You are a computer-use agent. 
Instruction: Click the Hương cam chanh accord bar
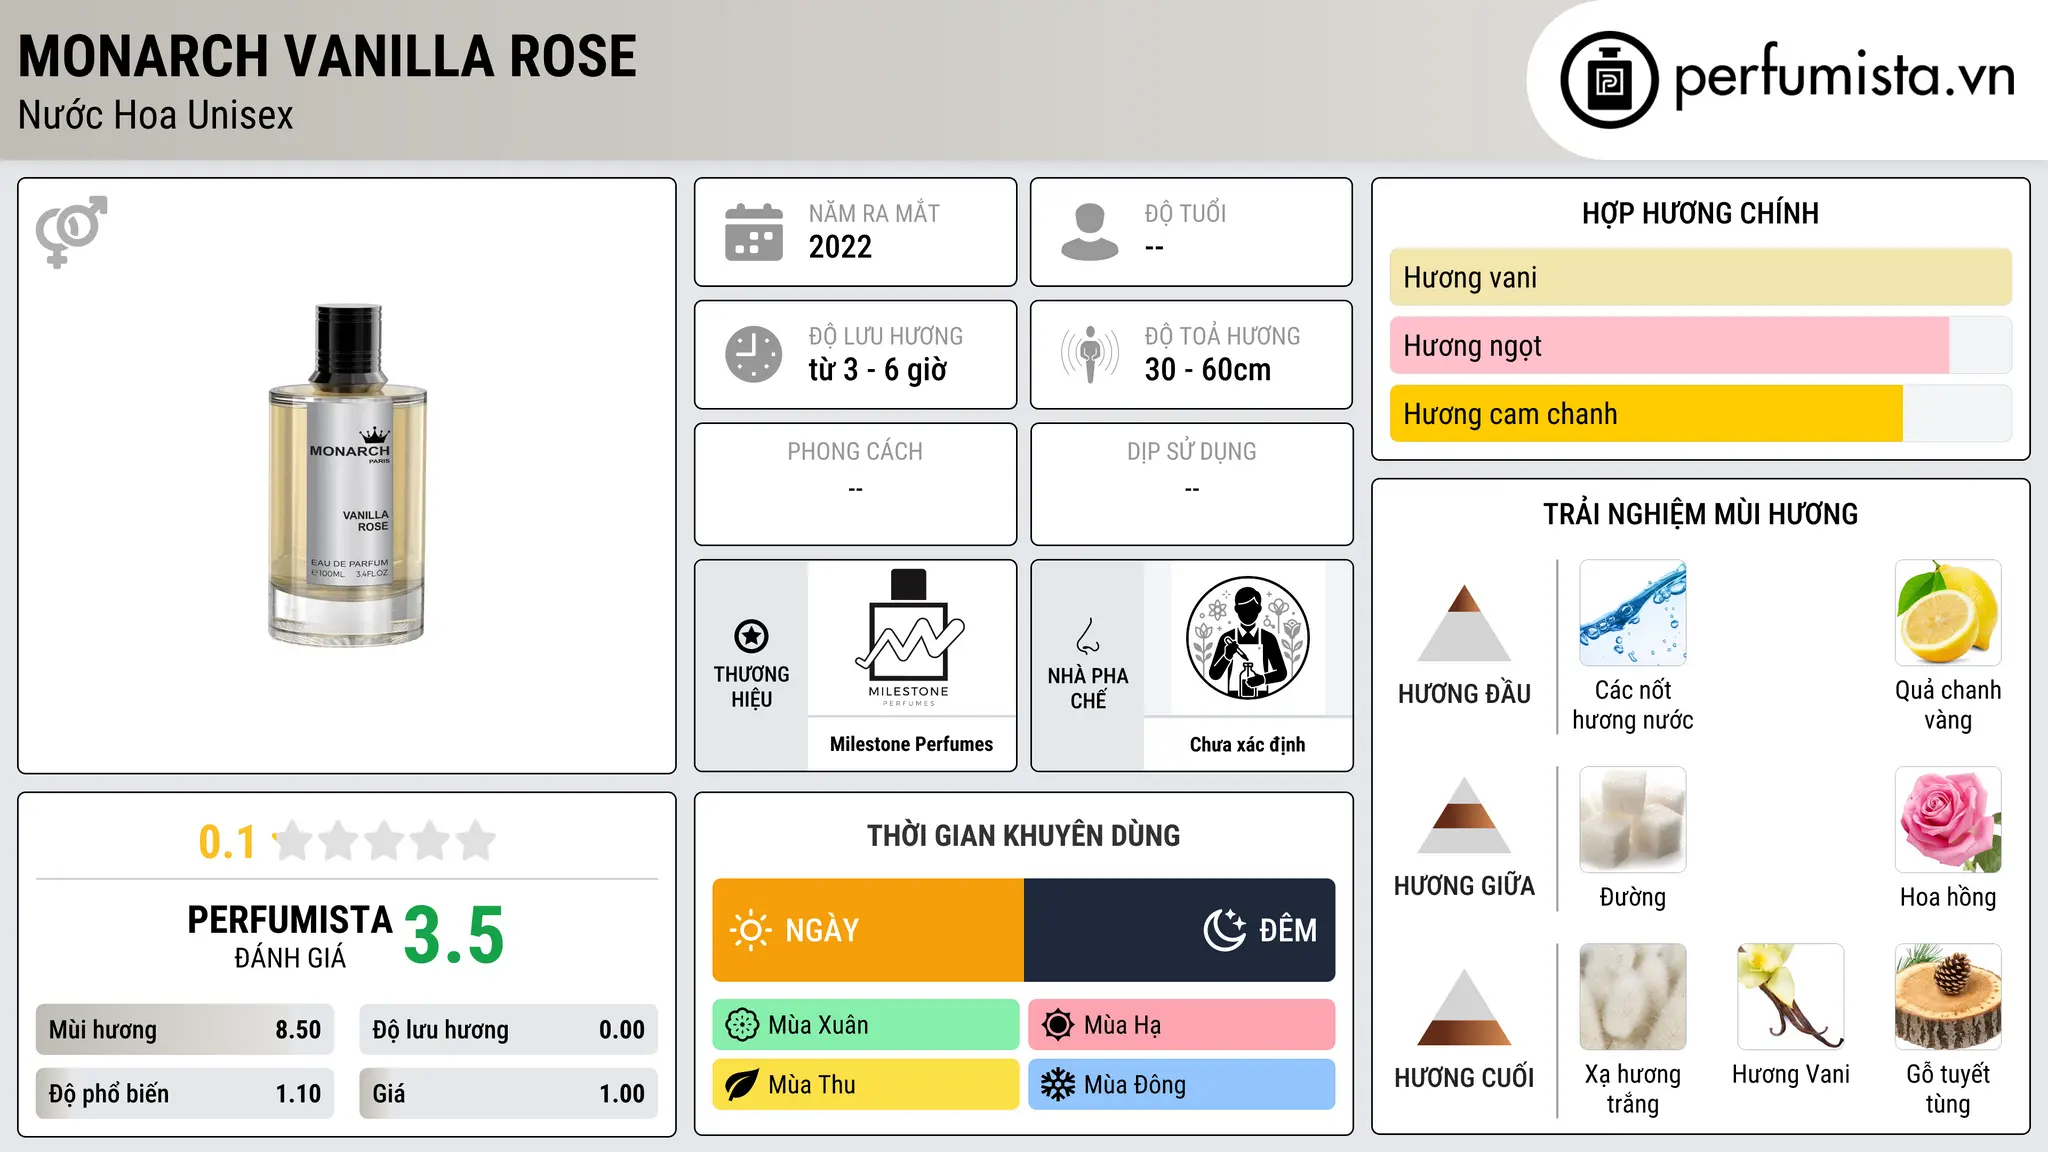(1700, 413)
